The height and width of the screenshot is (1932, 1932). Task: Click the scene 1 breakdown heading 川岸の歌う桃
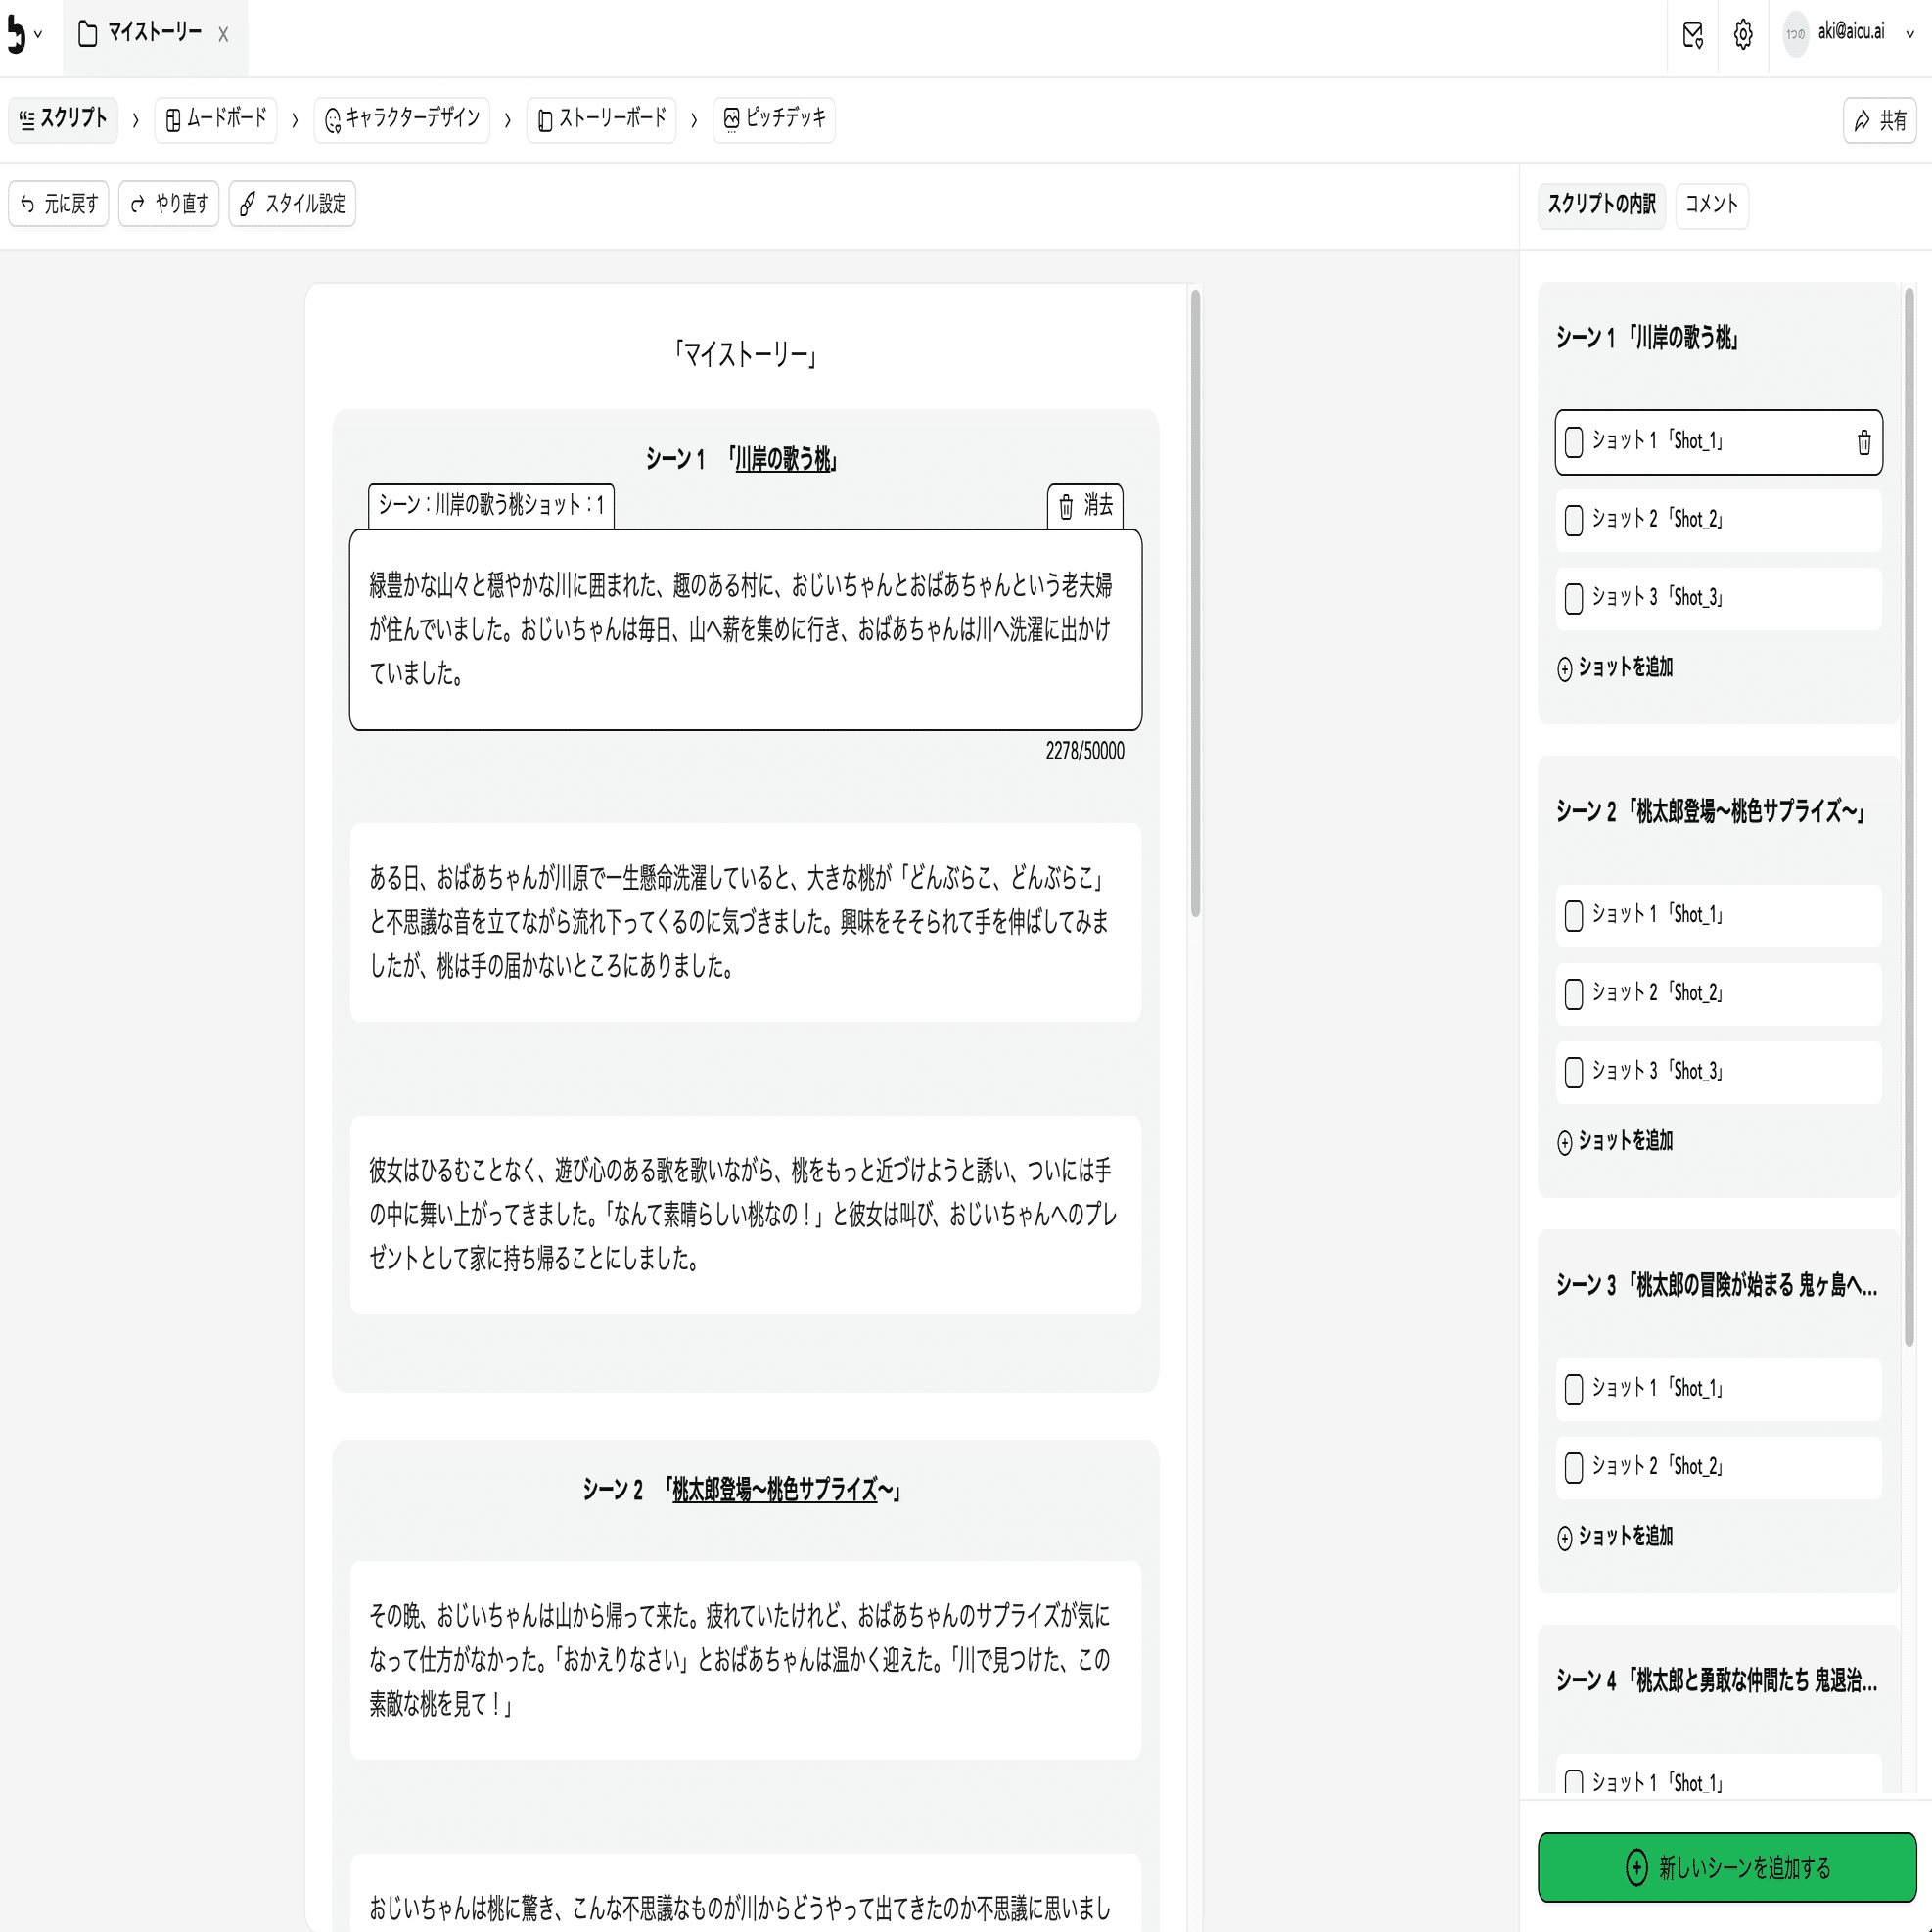[1646, 339]
